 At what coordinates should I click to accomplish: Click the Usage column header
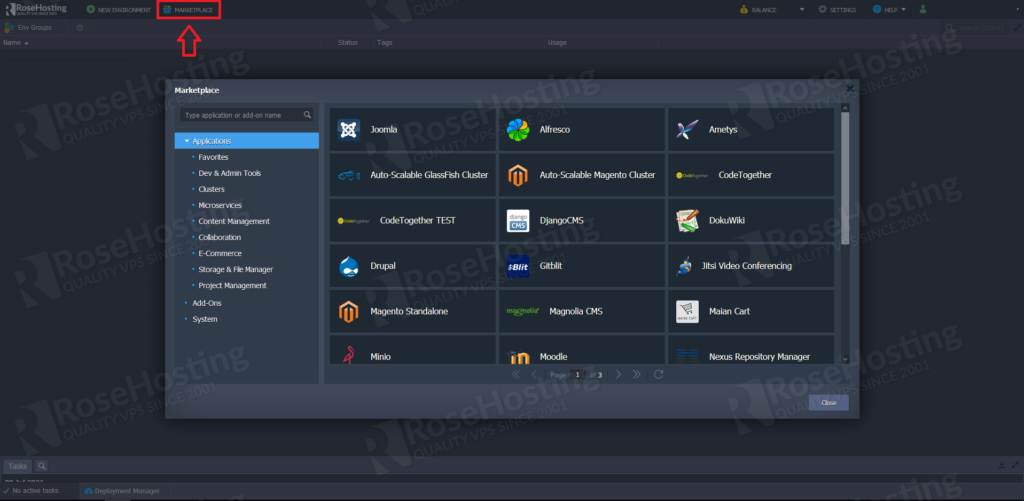point(557,42)
